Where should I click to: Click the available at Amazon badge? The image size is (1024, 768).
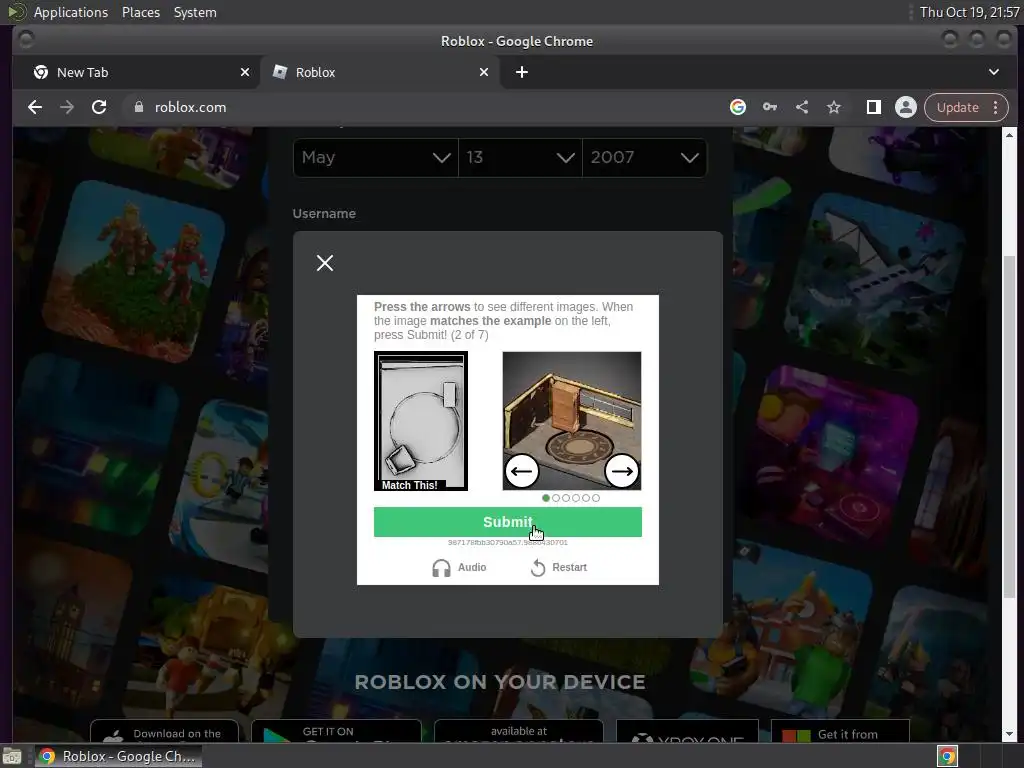point(519,731)
